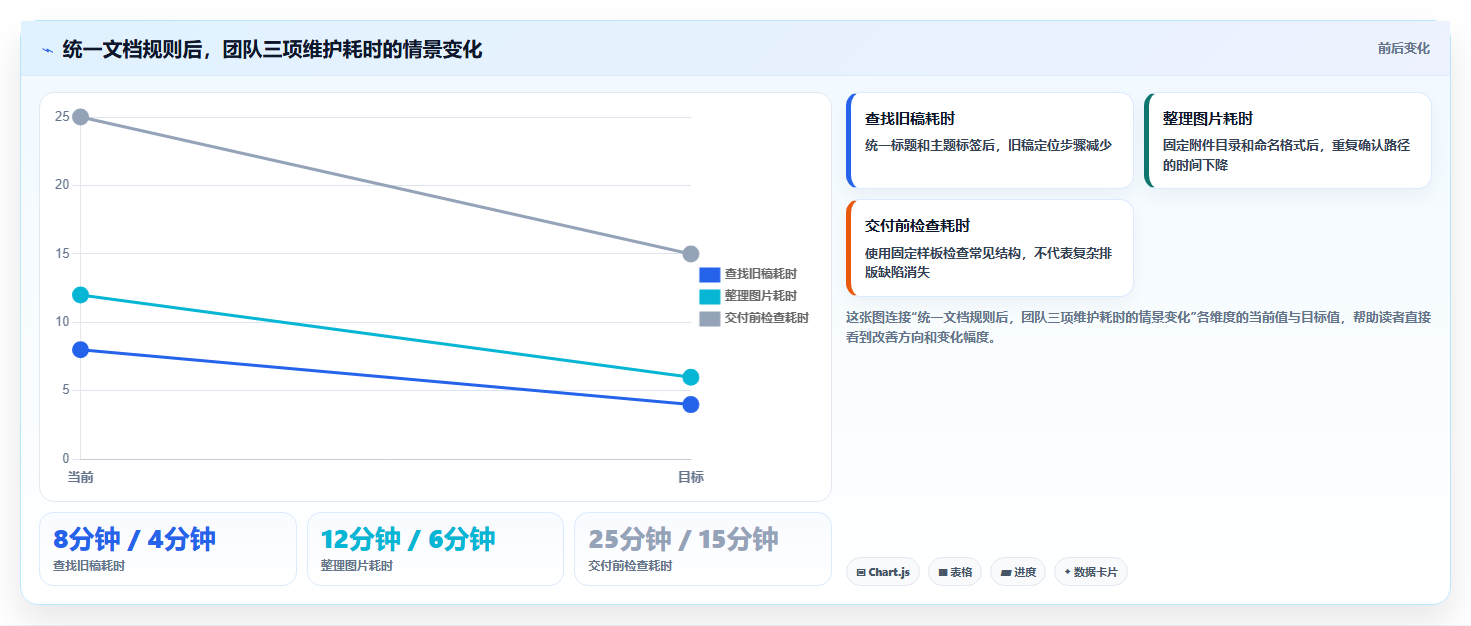The width and height of the screenshot is (1471, 626).
Task: Click the 前后变化 label in the header
Action: pyautogui.click(x=1403, y=48)
